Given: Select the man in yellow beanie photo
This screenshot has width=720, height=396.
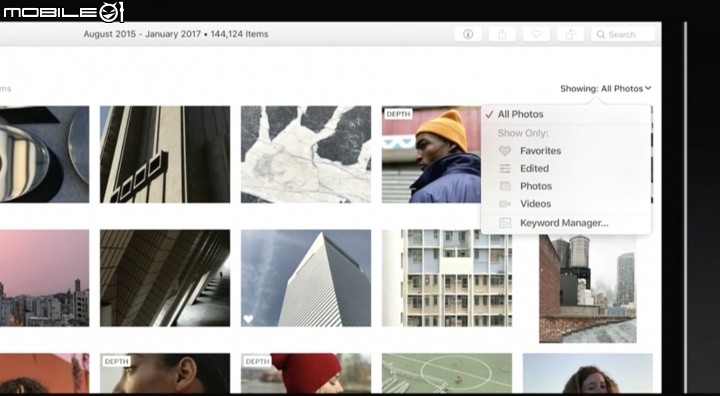Looking at the screenshot, I should pos(431,154).
